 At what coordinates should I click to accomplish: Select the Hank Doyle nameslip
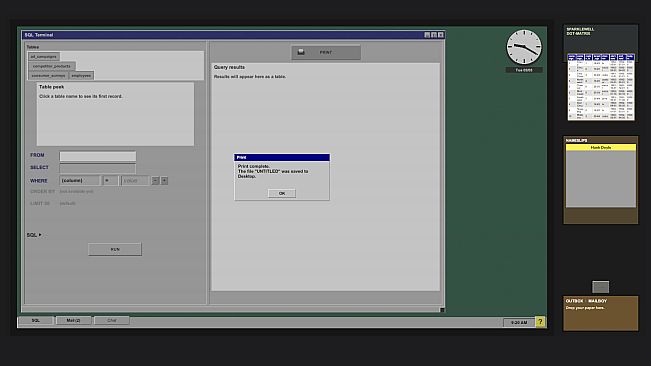point(601,147)
